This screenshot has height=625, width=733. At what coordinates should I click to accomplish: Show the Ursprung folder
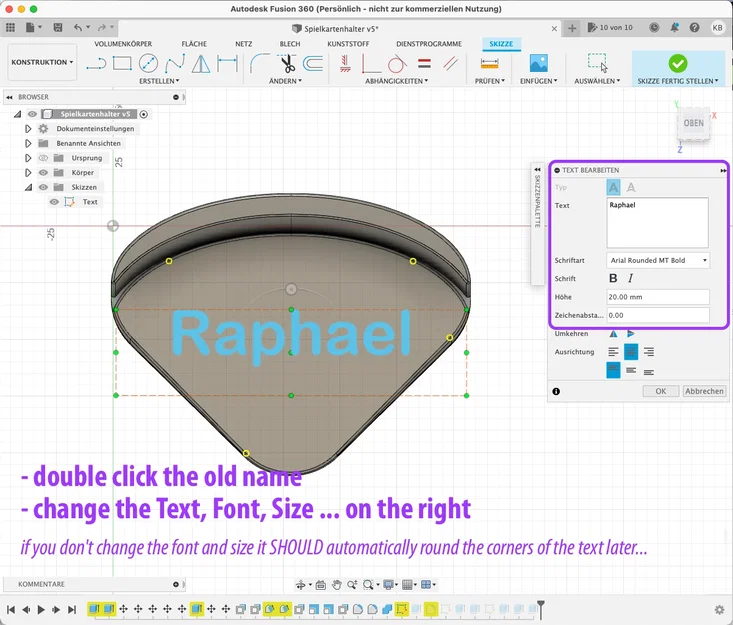coord(43,158)
